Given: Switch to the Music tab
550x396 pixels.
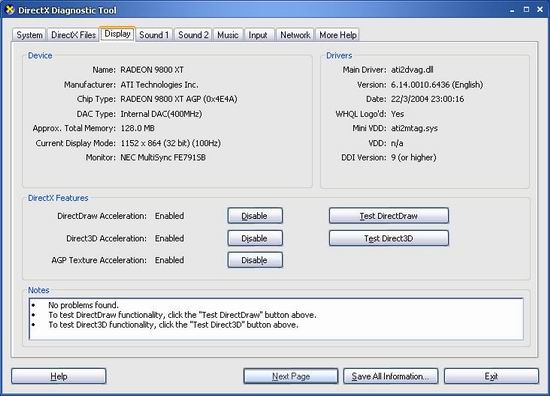Looking at the screenshot, I should tap(228, 35).
